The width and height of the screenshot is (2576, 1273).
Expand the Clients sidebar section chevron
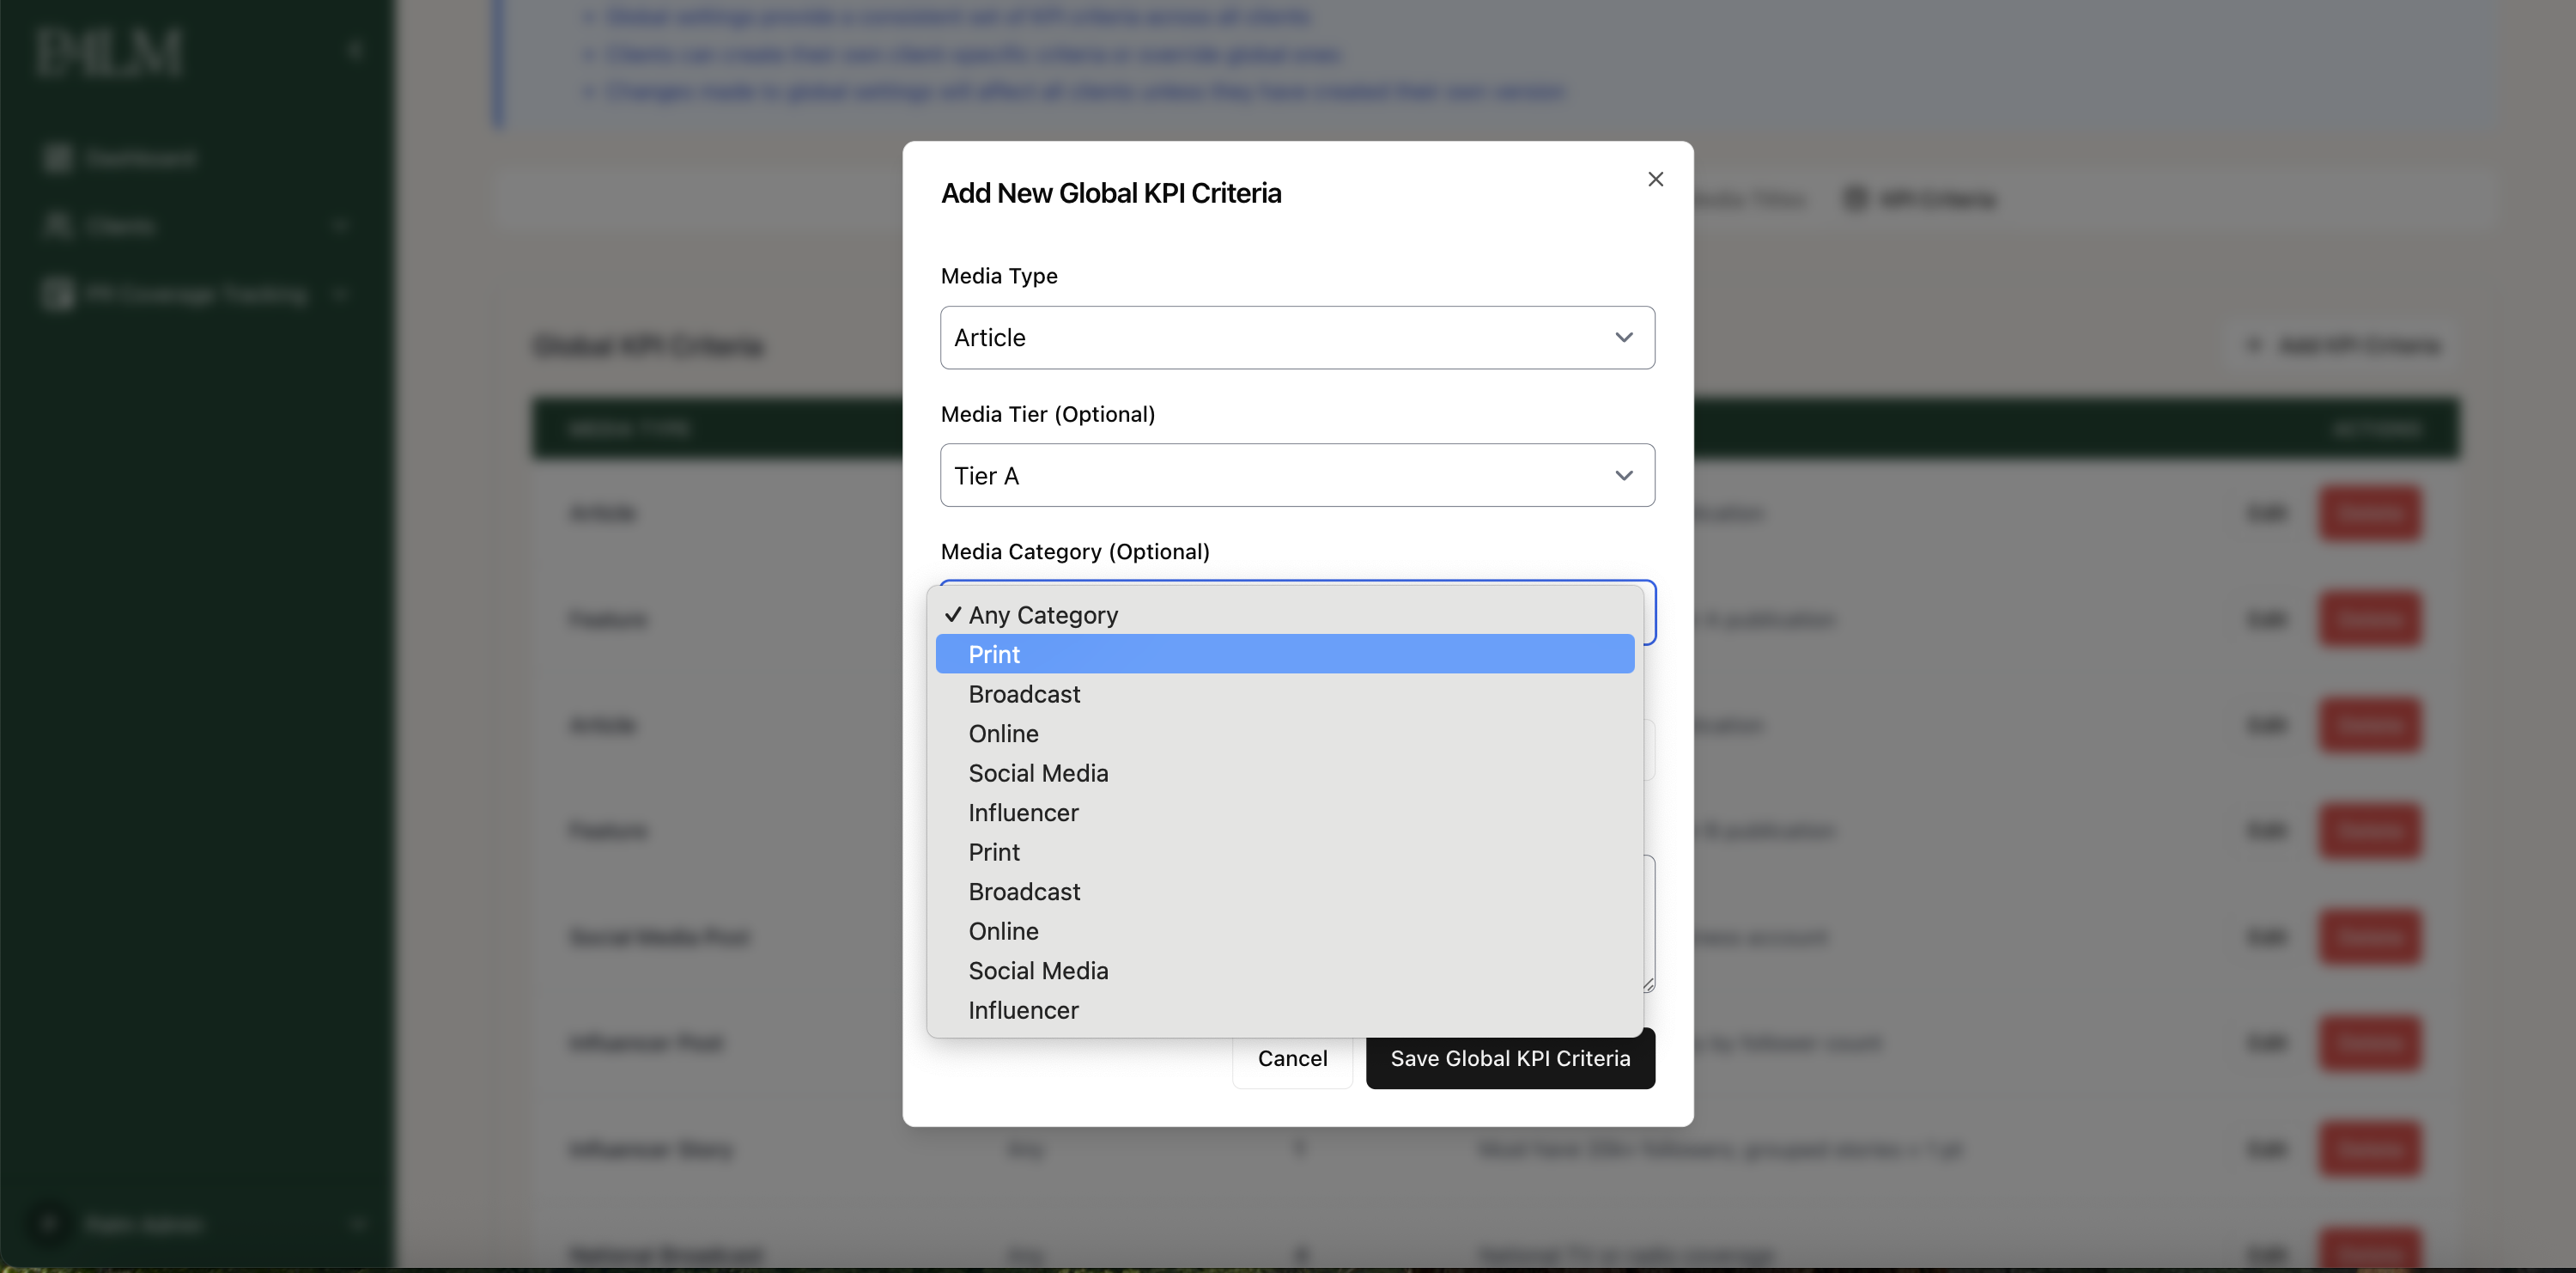[340, 225]
